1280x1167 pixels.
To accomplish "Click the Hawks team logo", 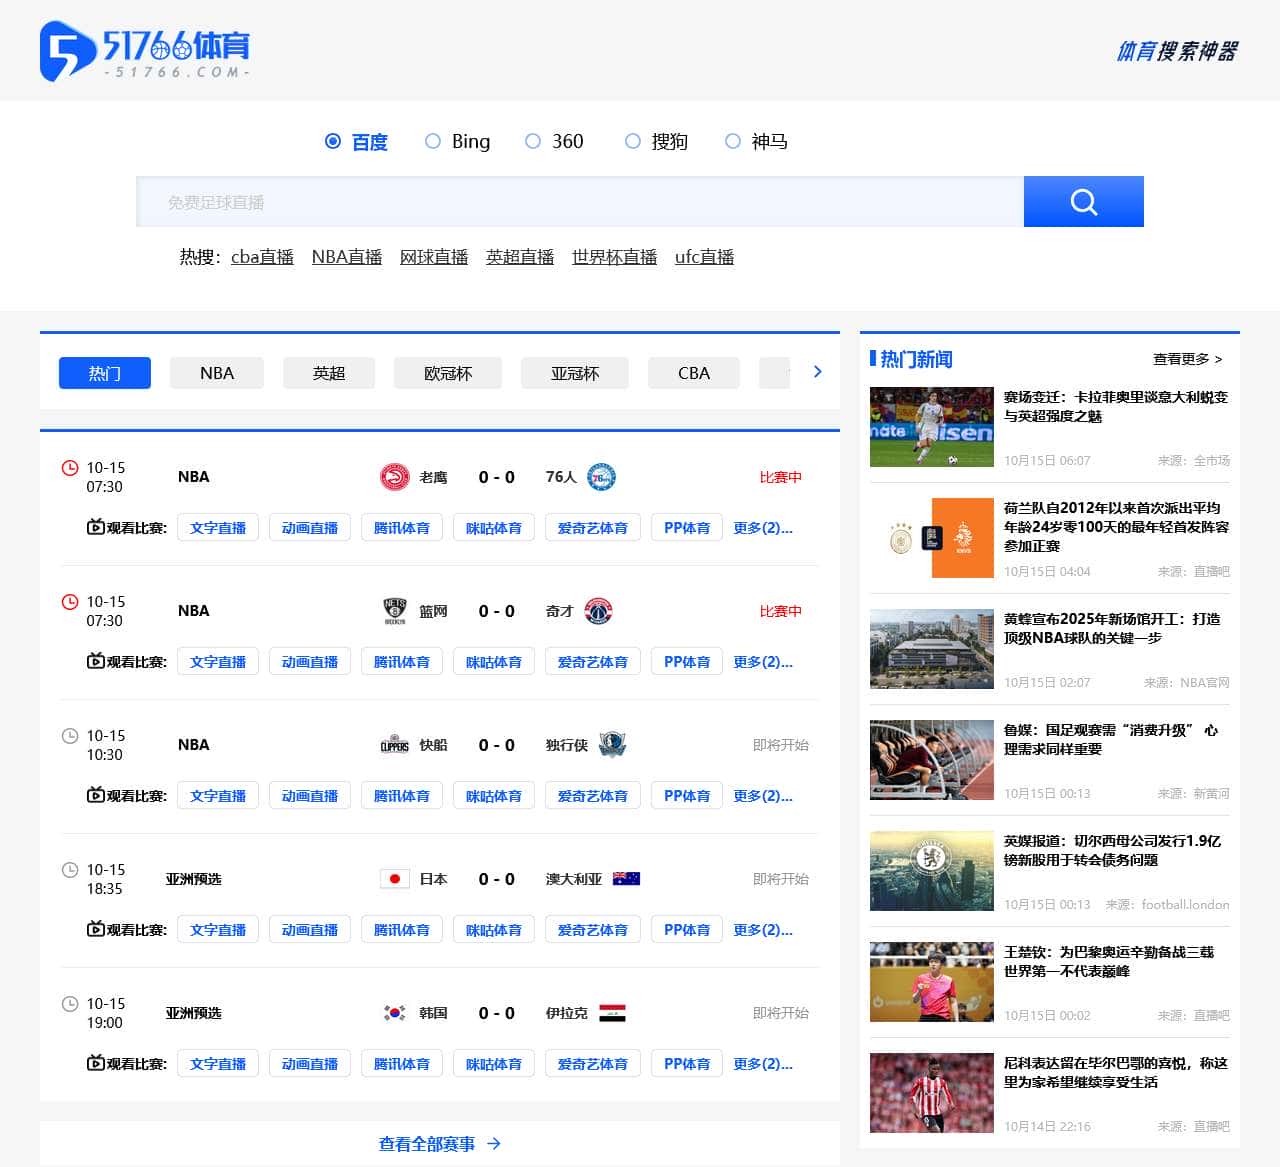I will coord(395,477).
